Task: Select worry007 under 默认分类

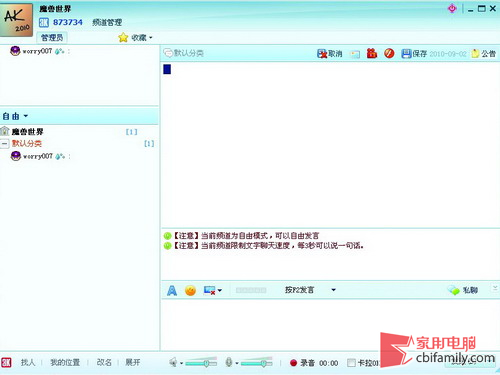Action: point(37,156)
